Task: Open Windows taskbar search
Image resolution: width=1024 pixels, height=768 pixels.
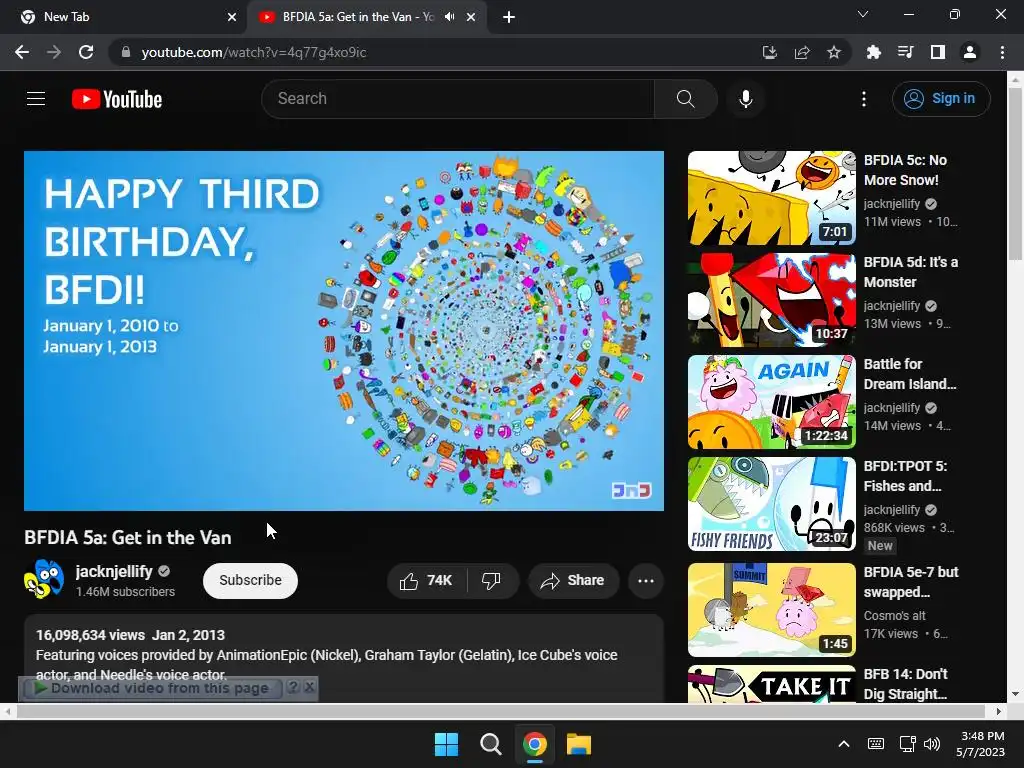Action: (x=490, y=744)
